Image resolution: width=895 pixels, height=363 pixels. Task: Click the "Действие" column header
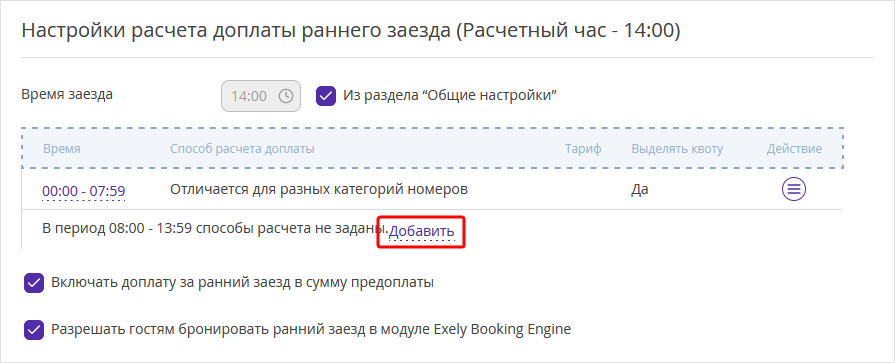pos(794,149)
